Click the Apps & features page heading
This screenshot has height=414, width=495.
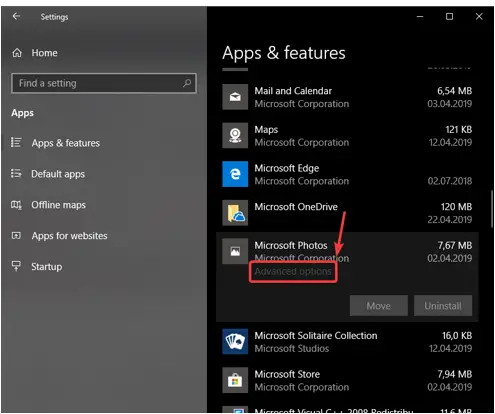[x=284, y=53]
